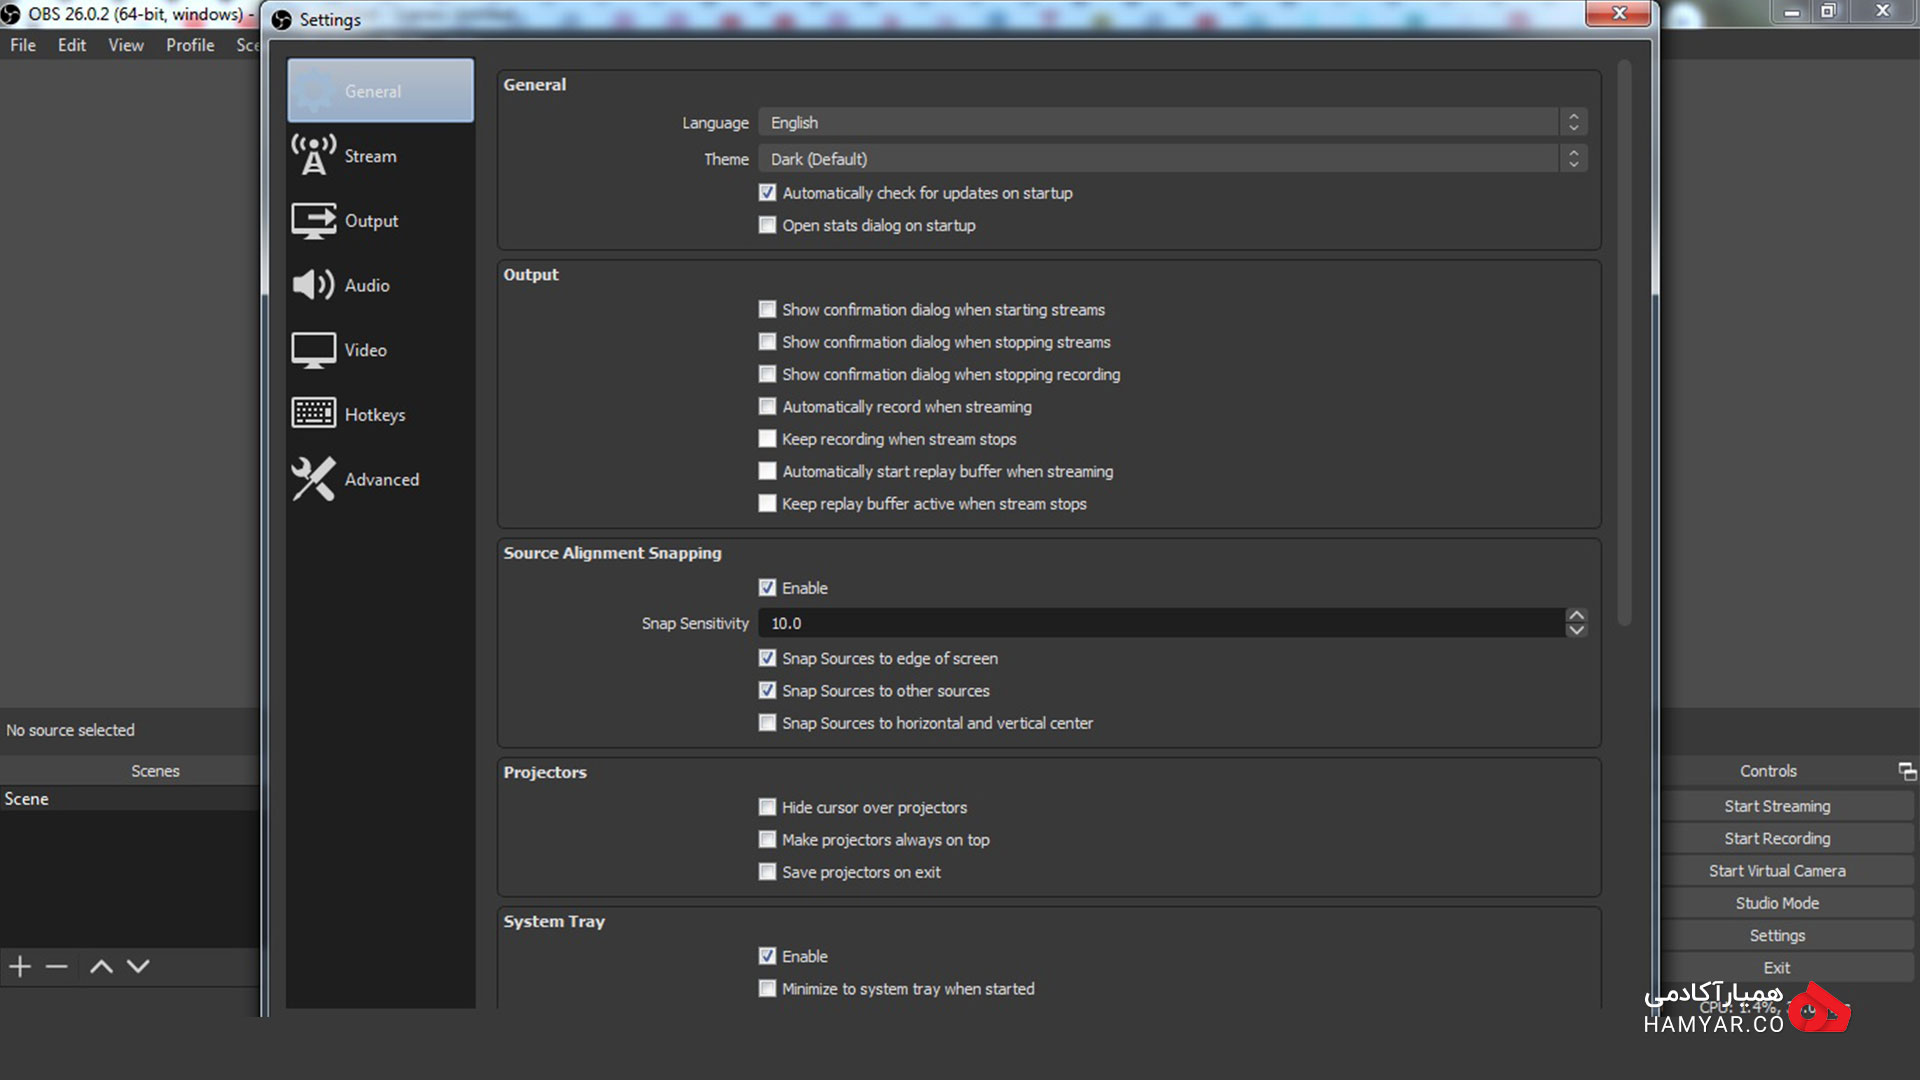Remove scene with the minus icon

[x=57, y=966]
